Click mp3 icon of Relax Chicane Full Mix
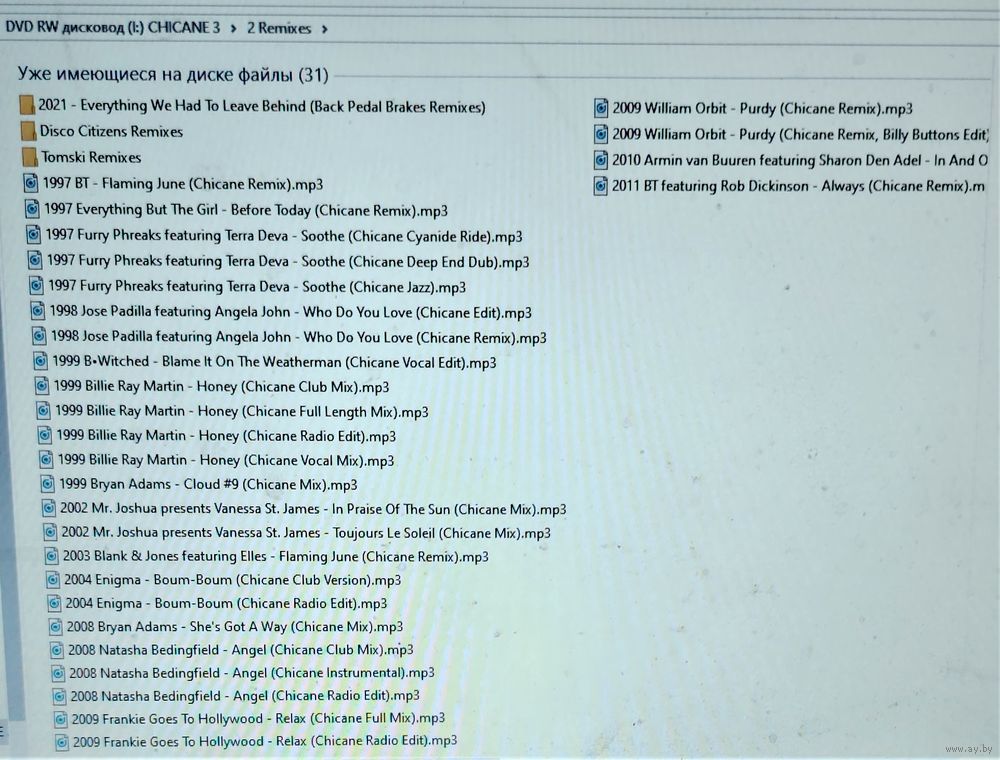 click(x=61, y=719)
